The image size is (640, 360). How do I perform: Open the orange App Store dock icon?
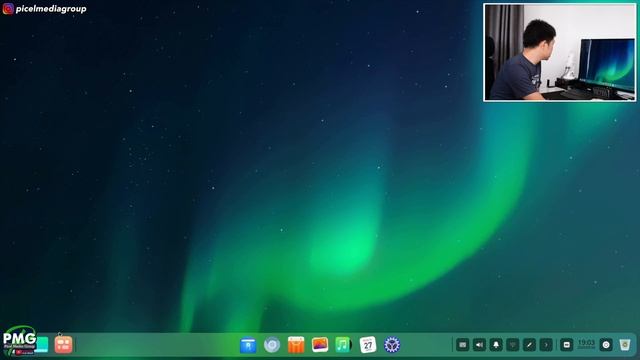(x=296, y=345)
